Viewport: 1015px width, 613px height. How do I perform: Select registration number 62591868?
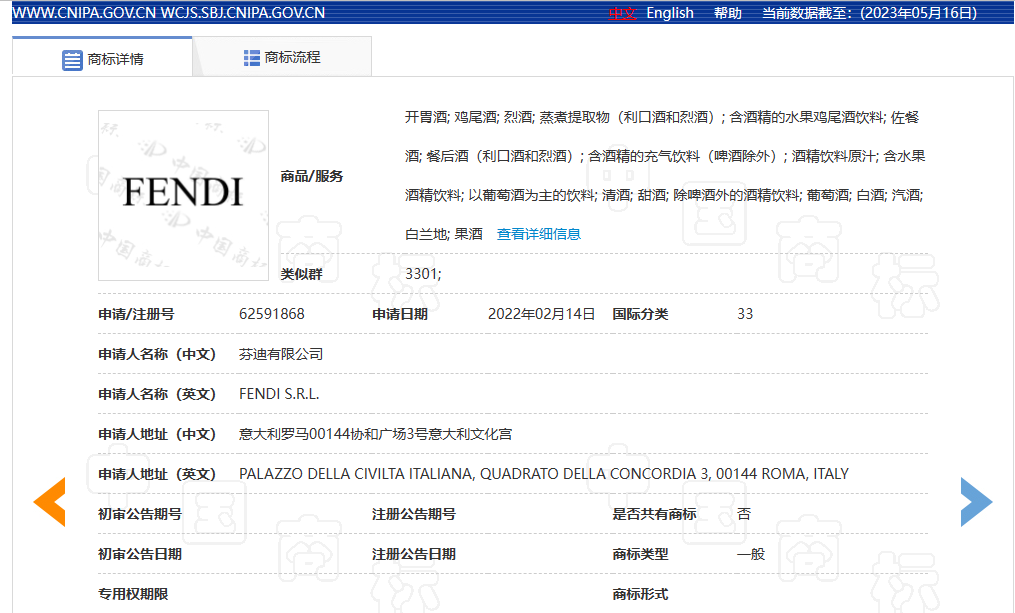tap(272, 314)
